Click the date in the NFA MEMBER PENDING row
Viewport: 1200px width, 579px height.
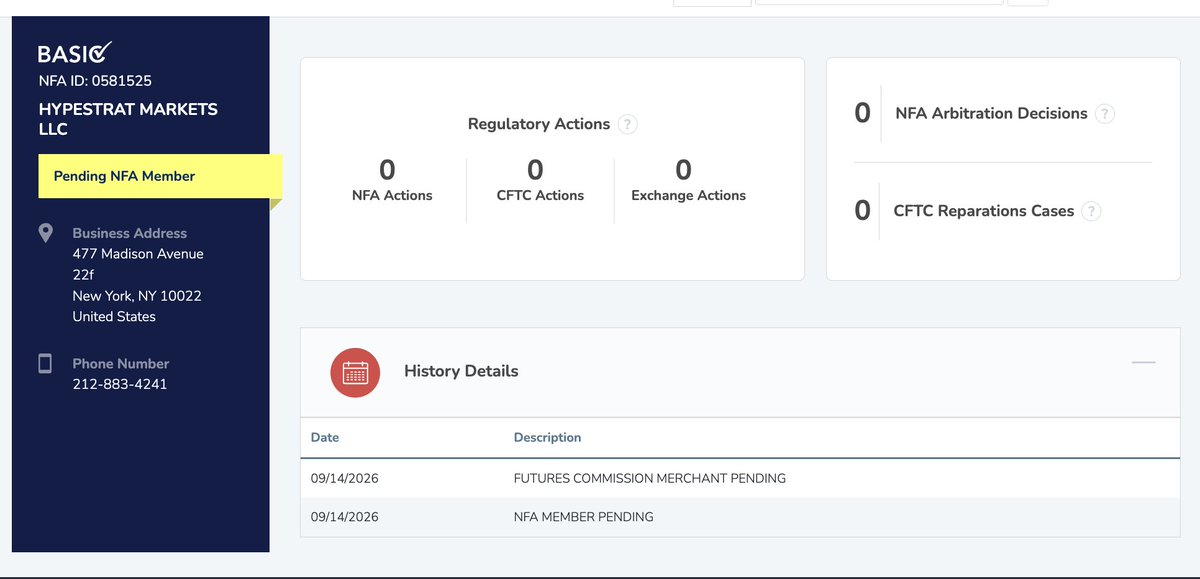345,517
